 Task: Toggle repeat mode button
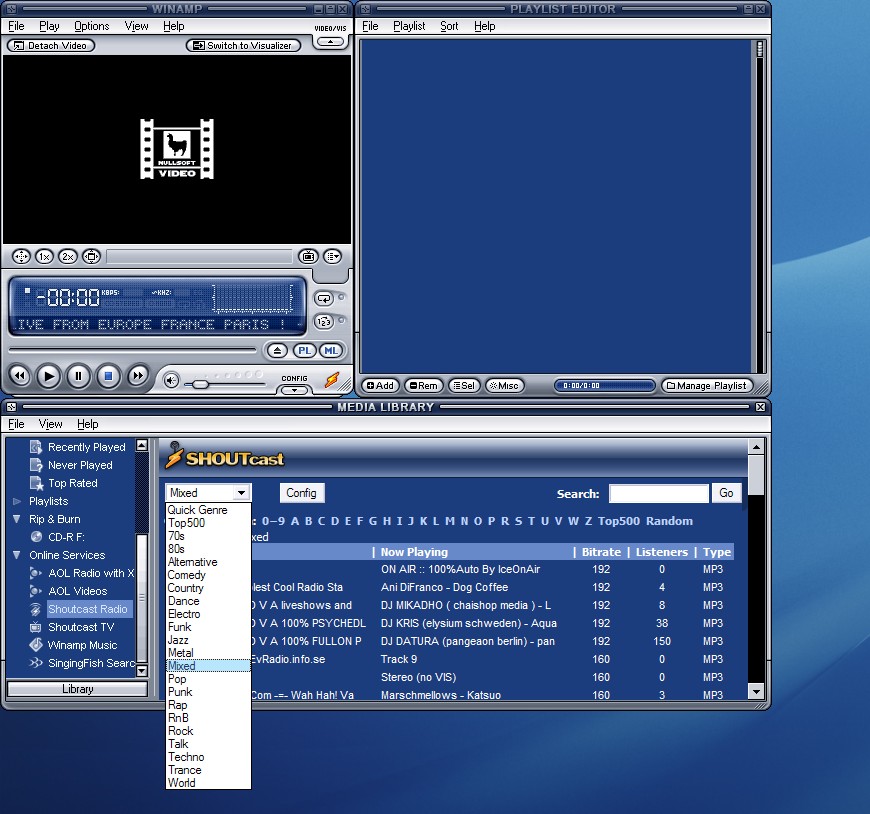click(323, 299)
